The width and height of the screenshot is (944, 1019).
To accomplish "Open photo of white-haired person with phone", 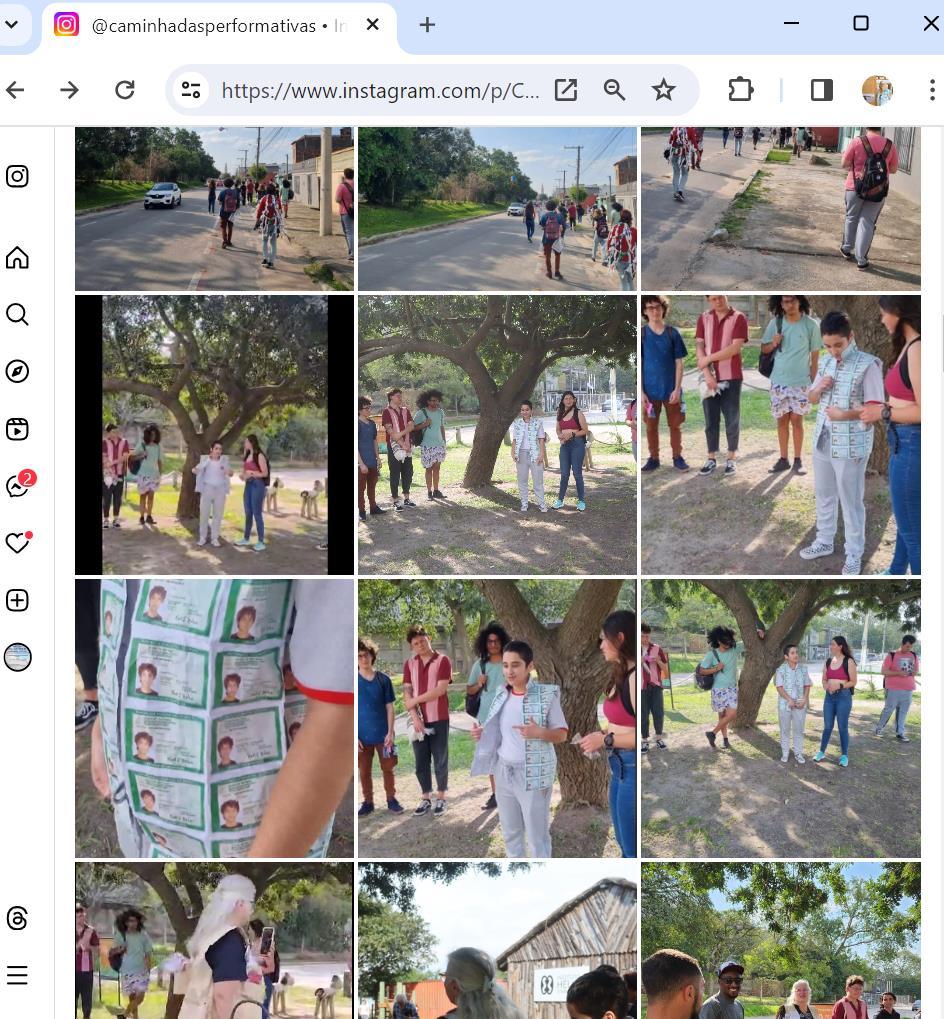I will click(214, 940).
